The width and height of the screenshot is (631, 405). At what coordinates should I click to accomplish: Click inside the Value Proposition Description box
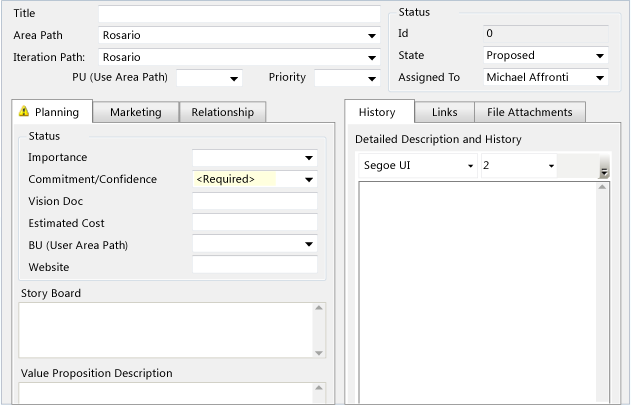(166, 393)
